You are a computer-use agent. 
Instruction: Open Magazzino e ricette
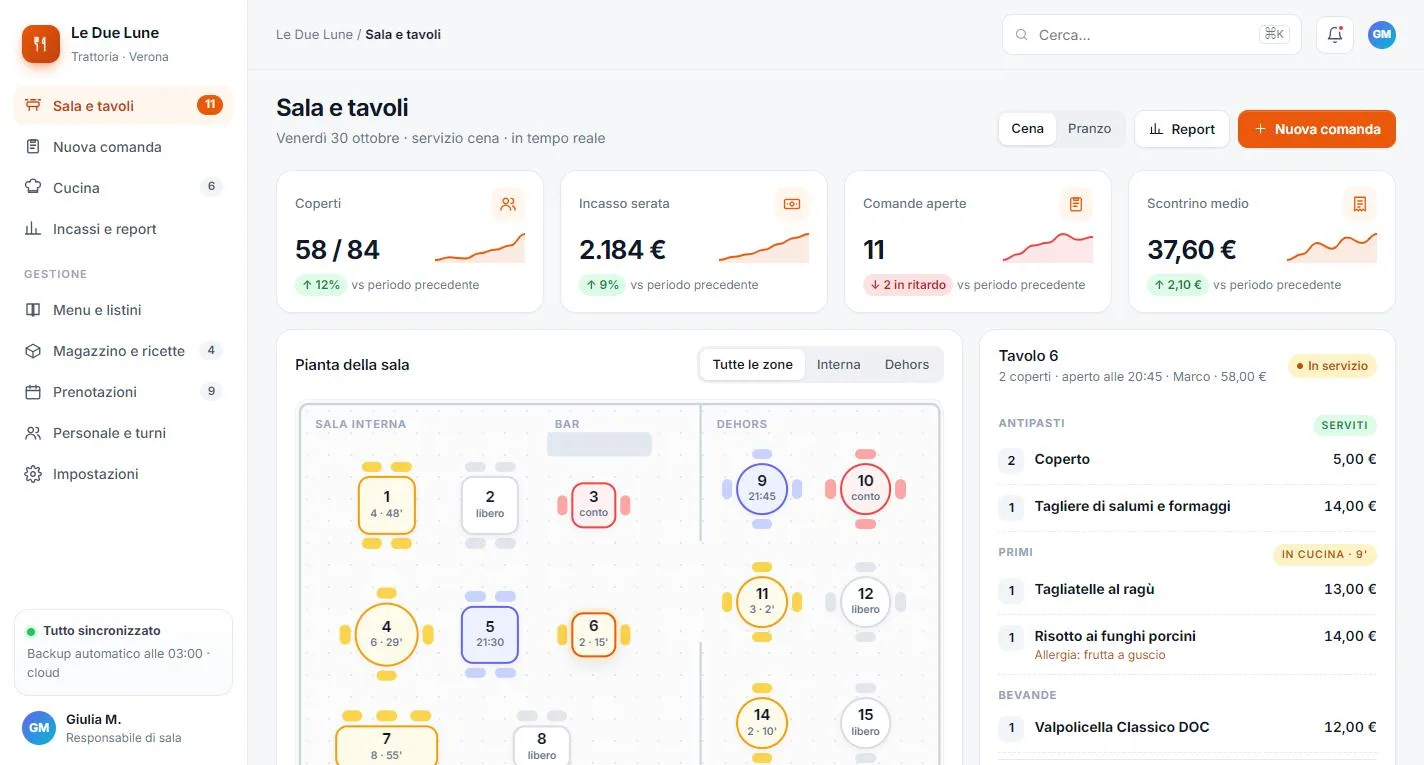[x=123, y=351]
